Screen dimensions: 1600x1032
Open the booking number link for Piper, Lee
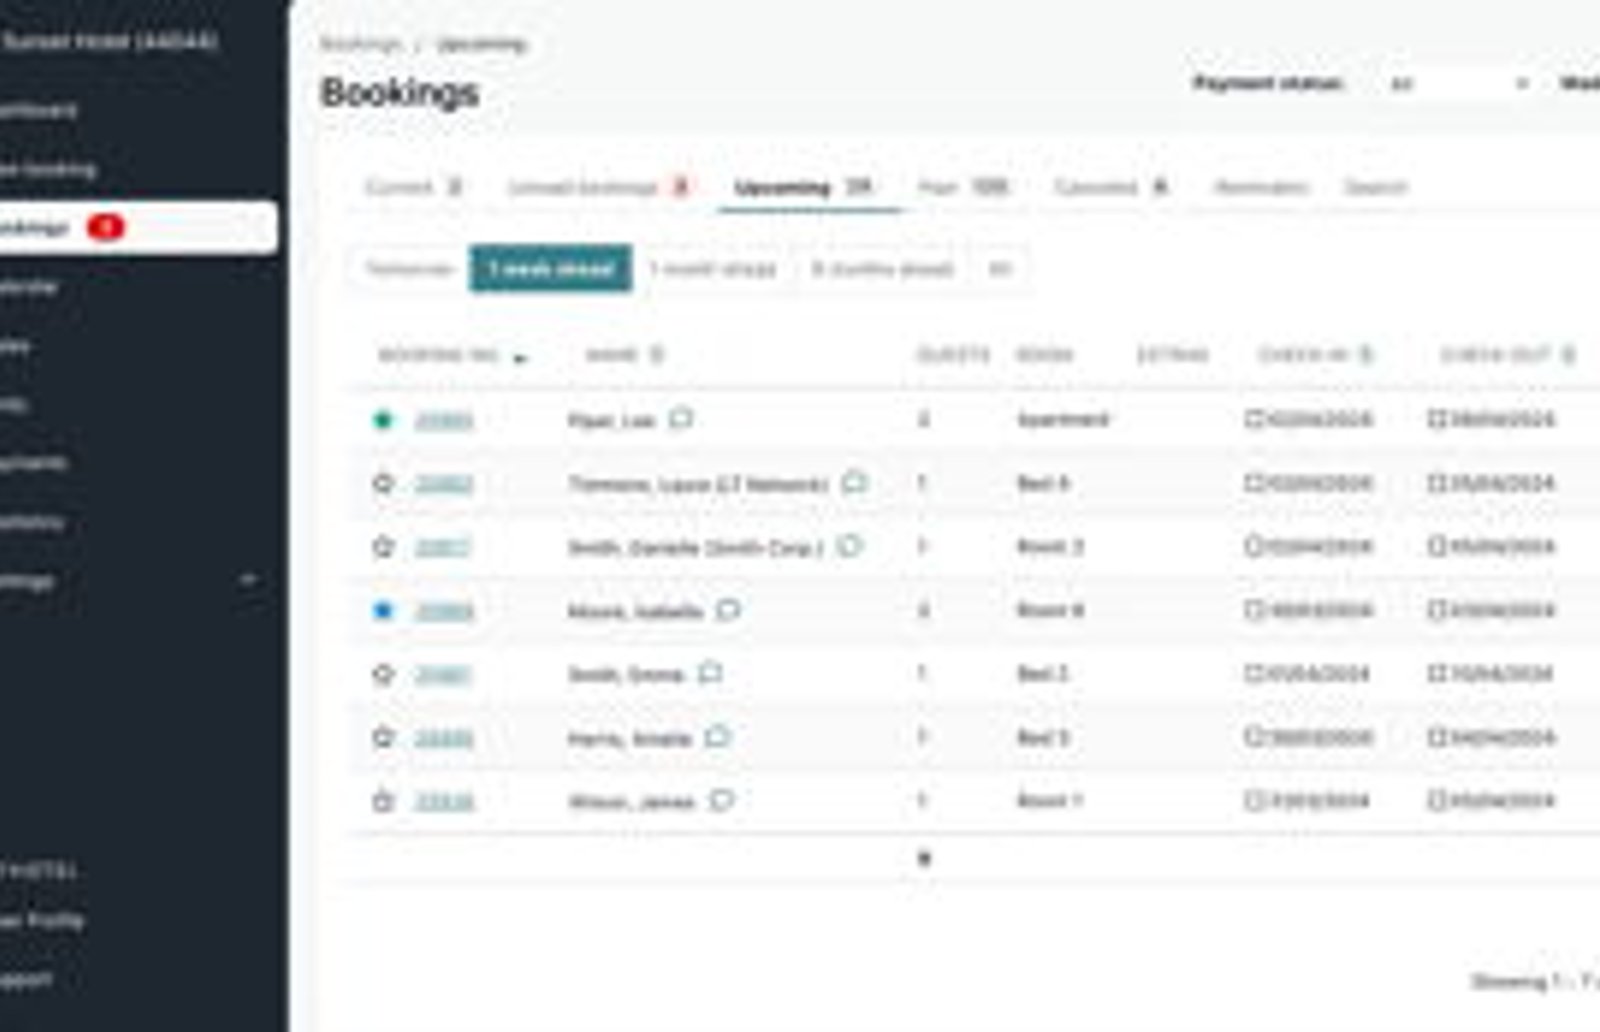tap(444, 420)
